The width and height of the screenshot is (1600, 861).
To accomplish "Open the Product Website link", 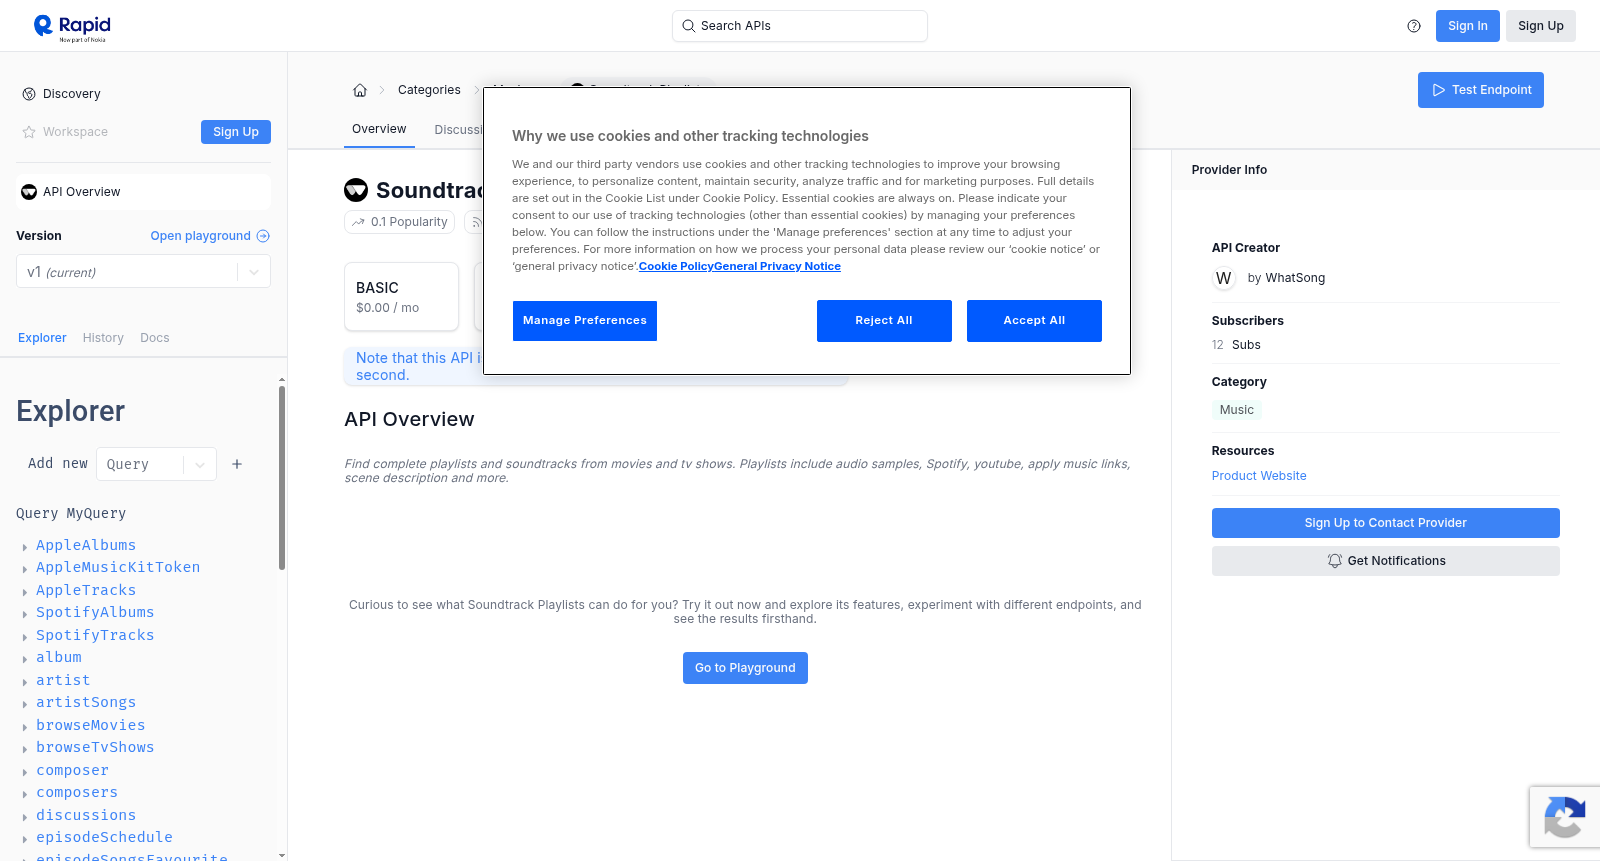I will [1259, 476].
